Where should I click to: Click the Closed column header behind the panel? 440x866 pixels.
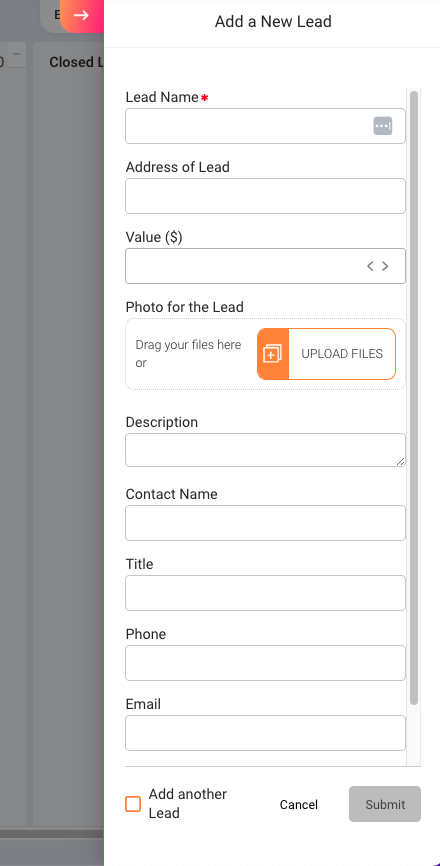click(76, 62)
